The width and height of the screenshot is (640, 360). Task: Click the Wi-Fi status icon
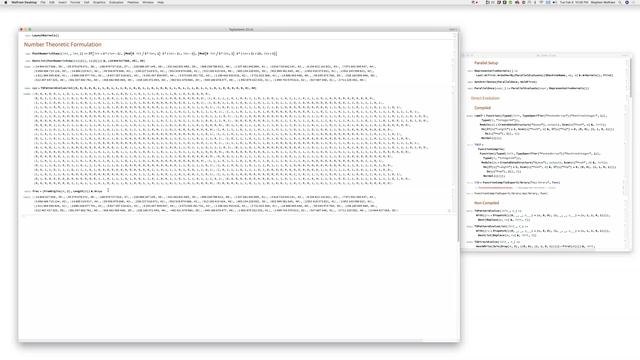click(541, 2)
